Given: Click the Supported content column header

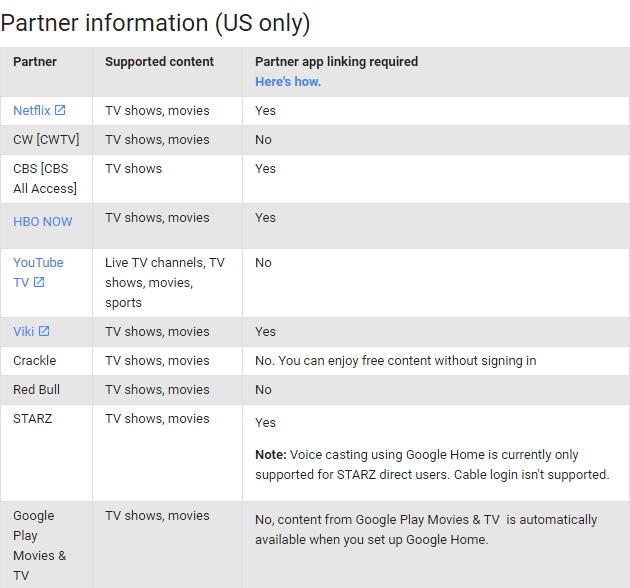Looking at the screenshot, I should pyautogui.click(x=159, y=62).
